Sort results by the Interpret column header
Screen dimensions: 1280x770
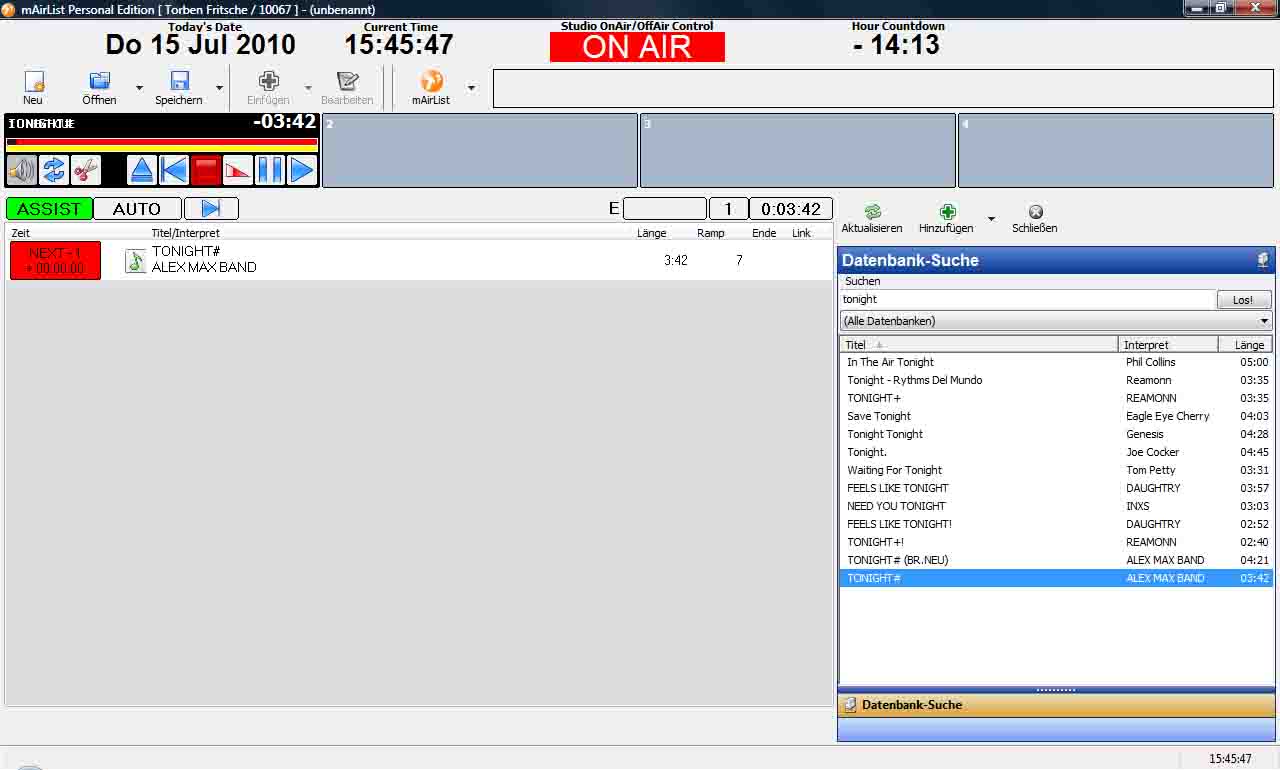(1168, 345)
